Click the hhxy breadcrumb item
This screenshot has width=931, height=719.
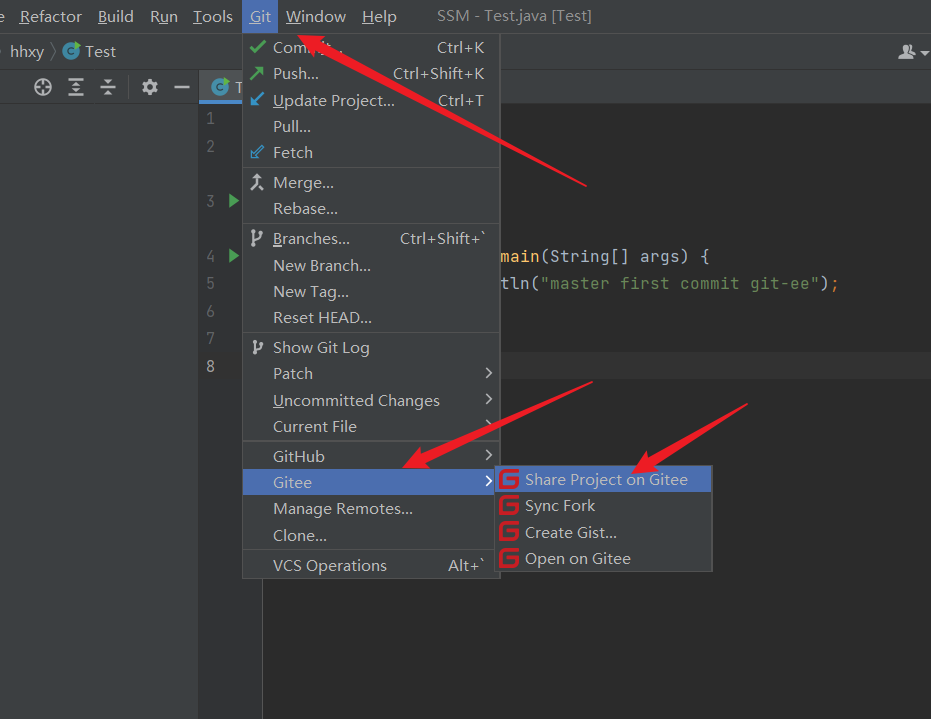(x=27, y=52)
